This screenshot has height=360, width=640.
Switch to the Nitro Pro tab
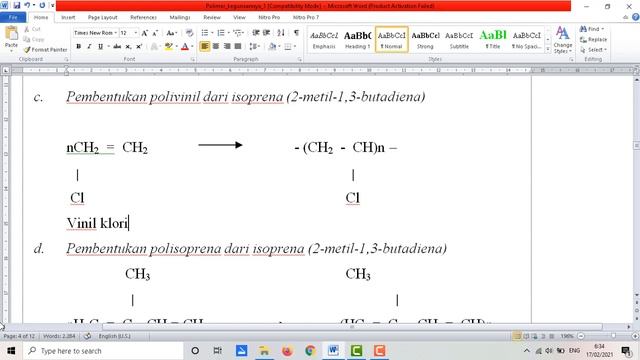(269, 17)
